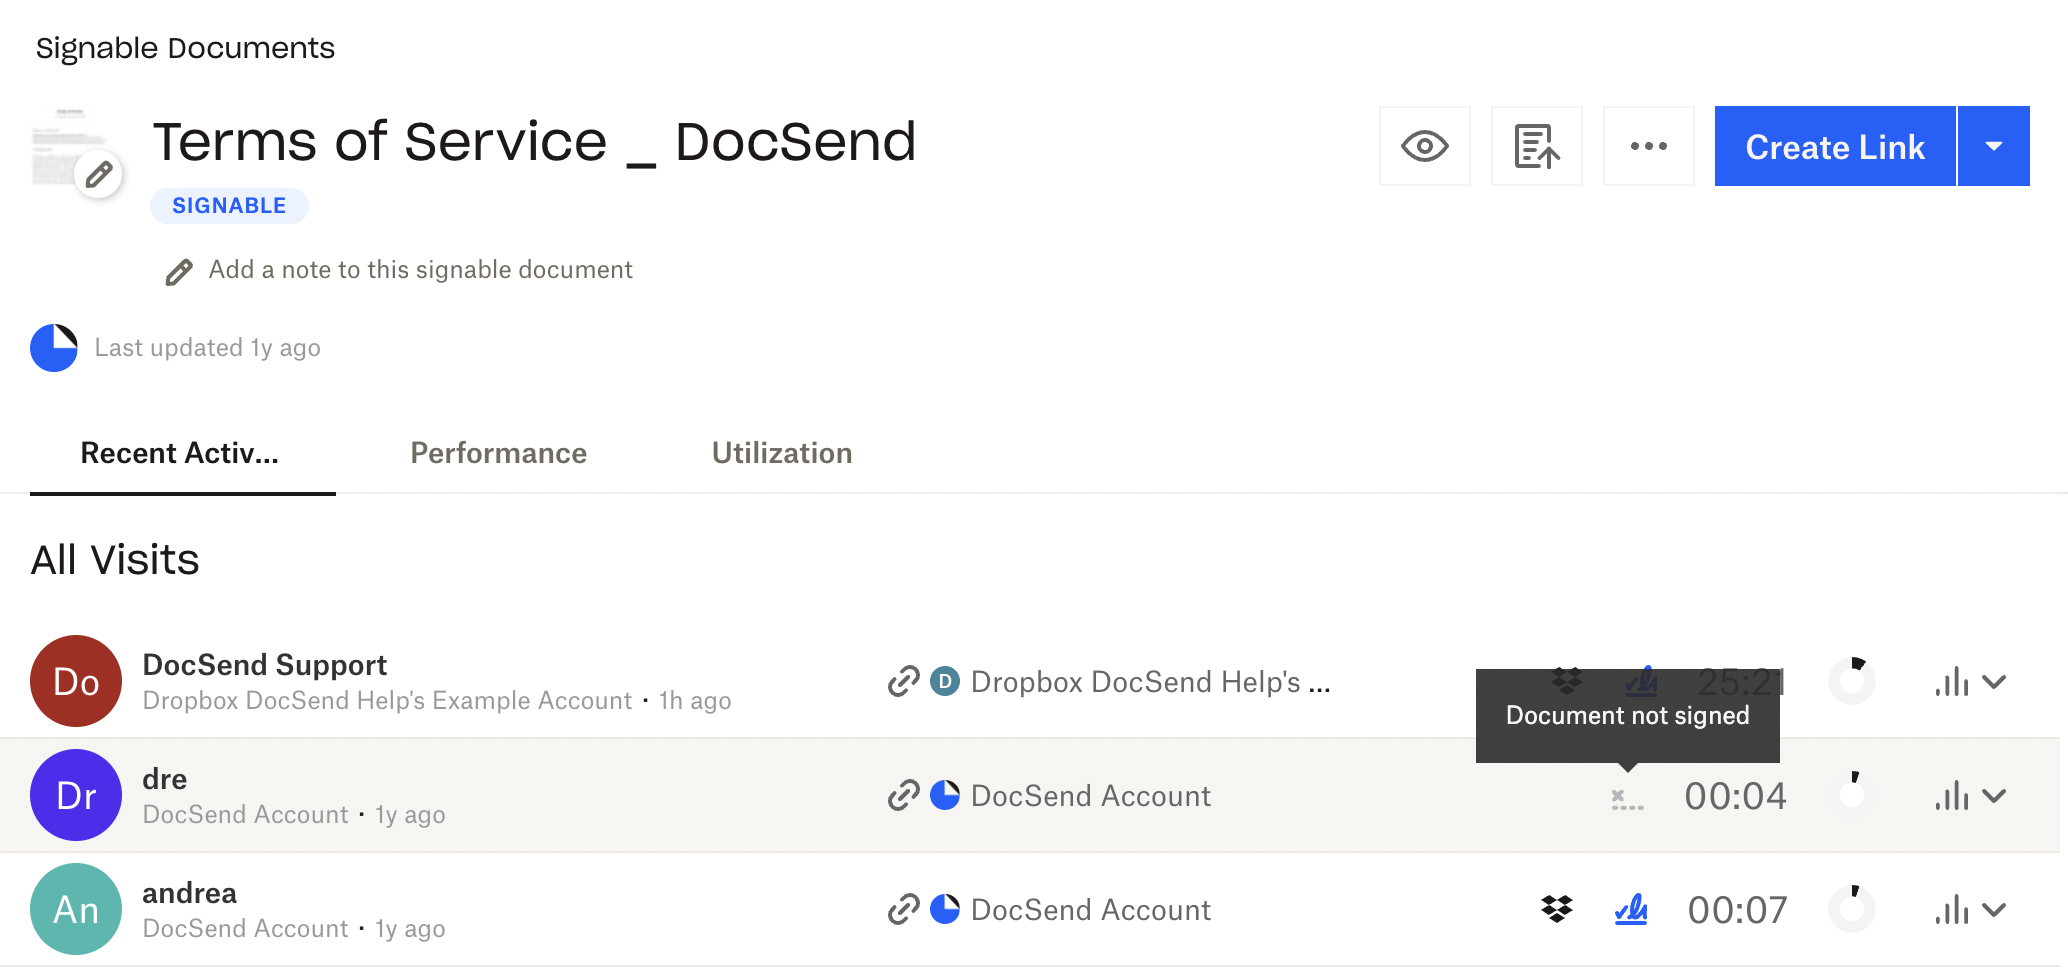Expand dre's visit details chevron
Screen dimensions: 2068x978
[x=1993, y=795]
